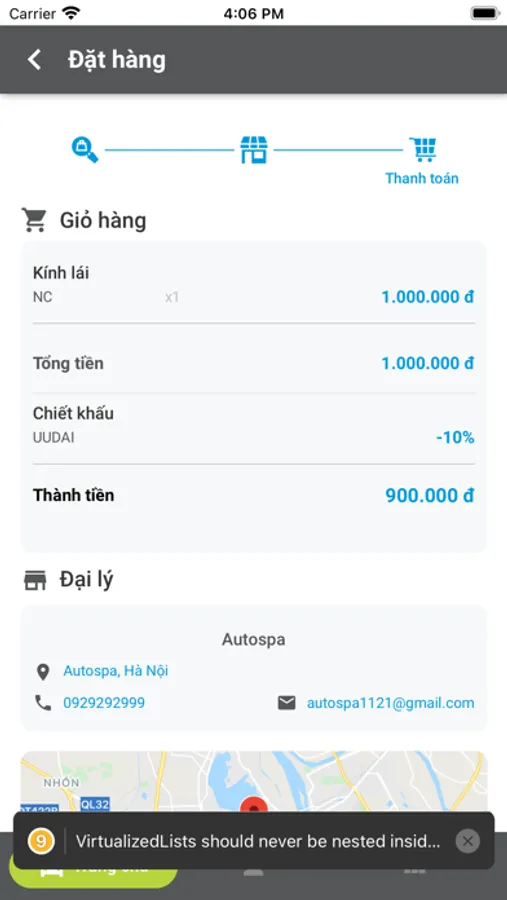Open Autospa, Hà Nội address link

pyautogui.click(x=115, y=670)
